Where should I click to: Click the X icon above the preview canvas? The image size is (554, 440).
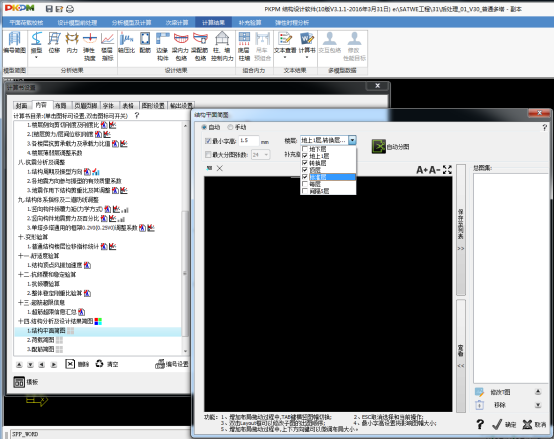[x=219, y=168]
